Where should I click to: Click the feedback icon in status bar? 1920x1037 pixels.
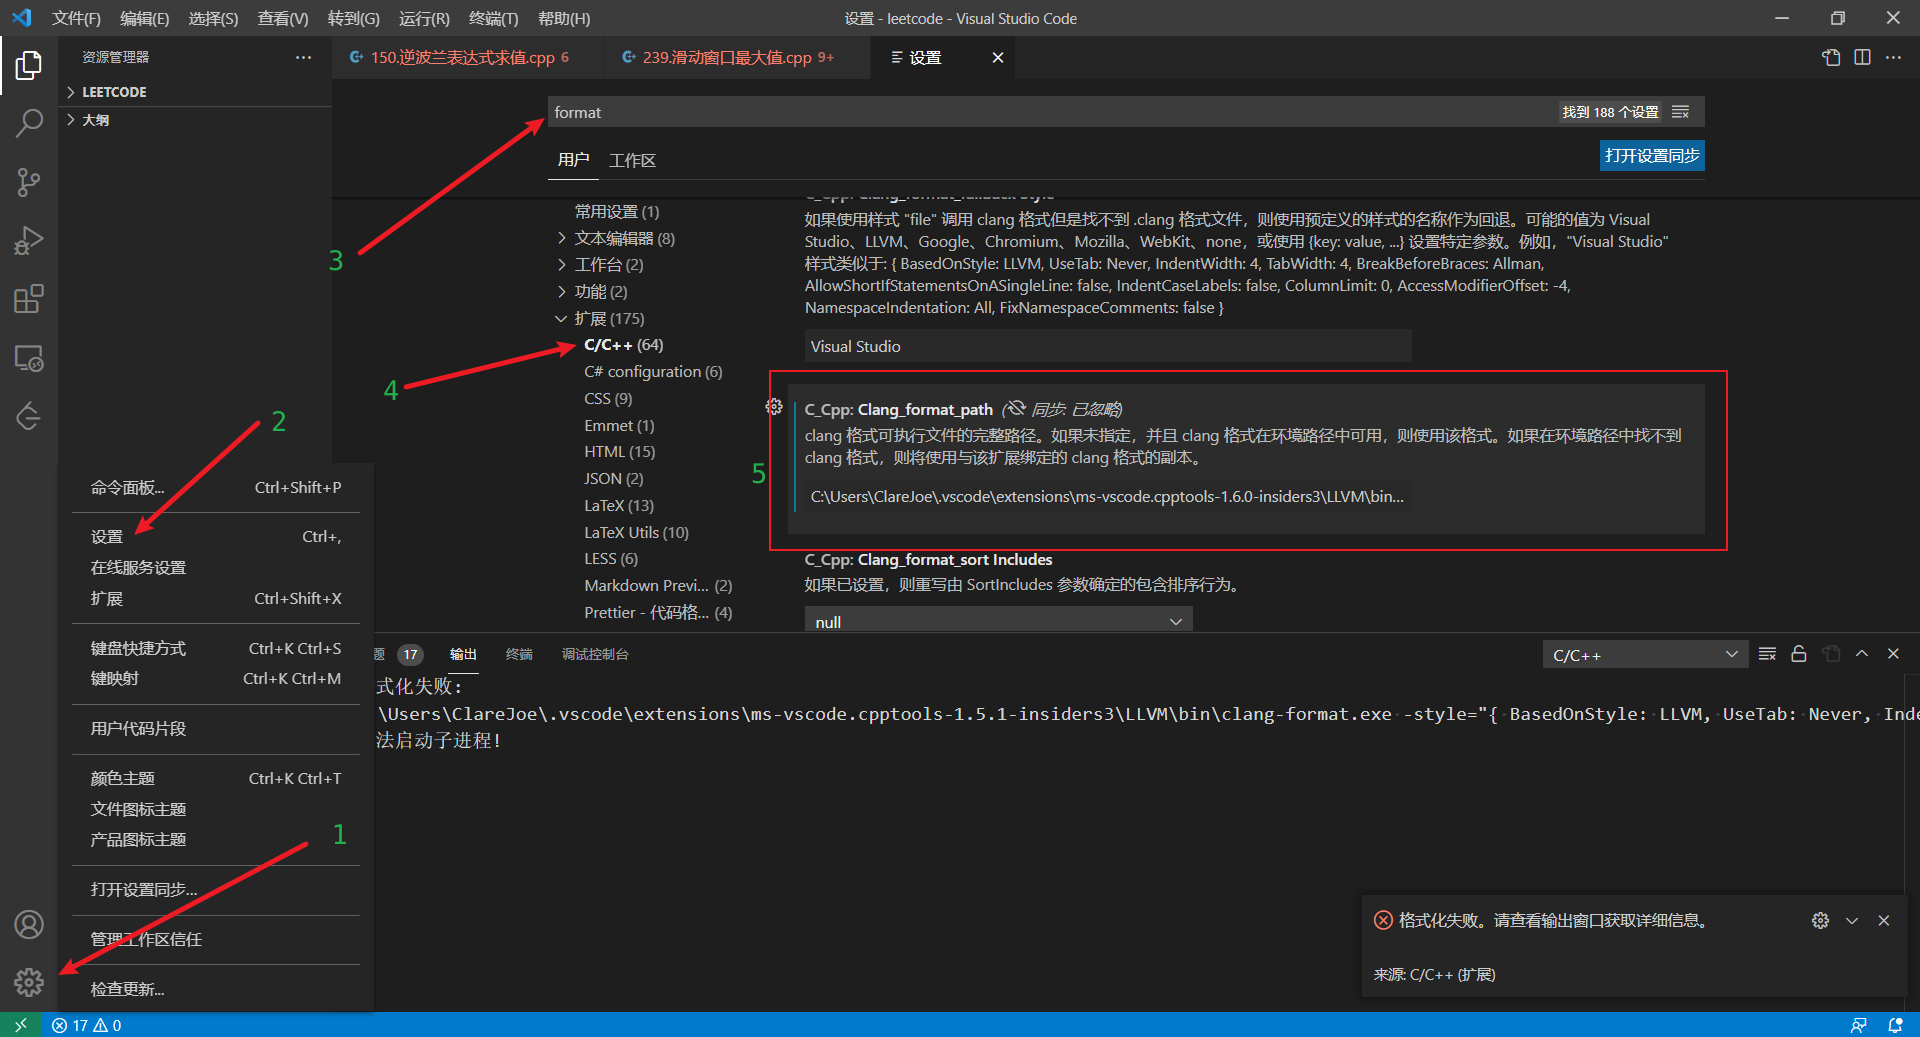[1858, 1025]
